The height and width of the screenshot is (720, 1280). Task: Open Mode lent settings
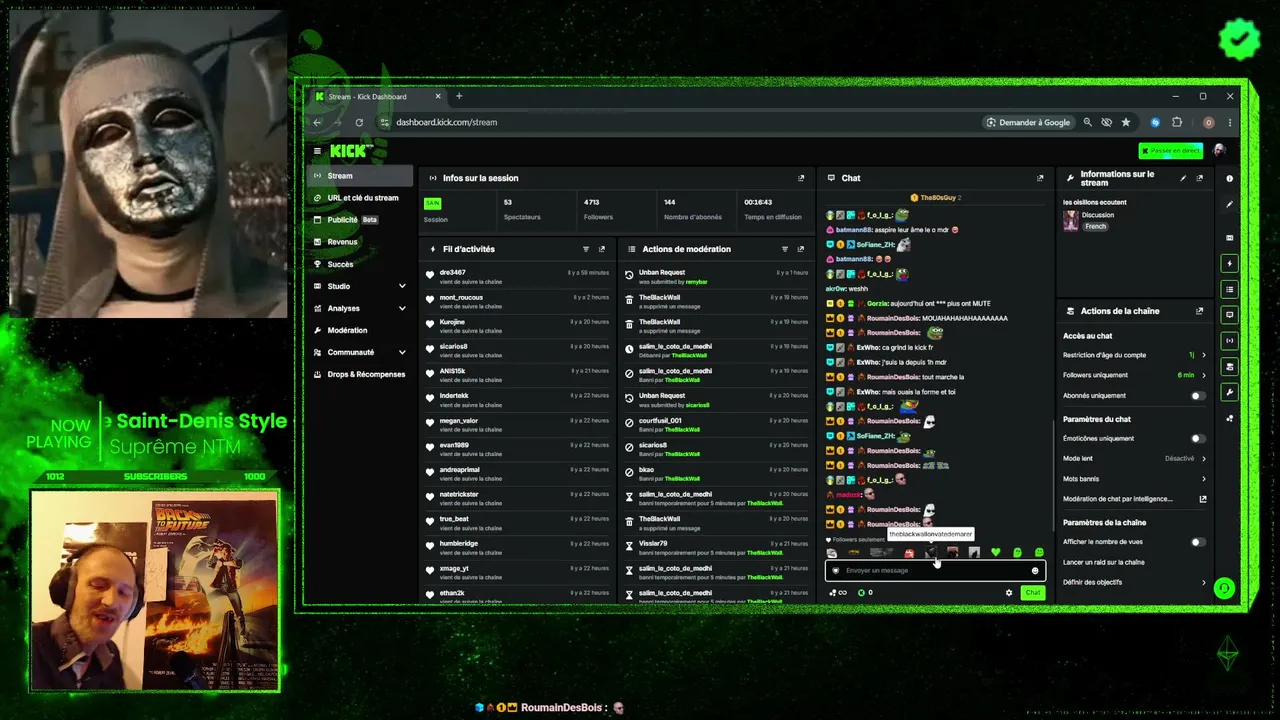pyautogui.click(x=1134, y=459)
